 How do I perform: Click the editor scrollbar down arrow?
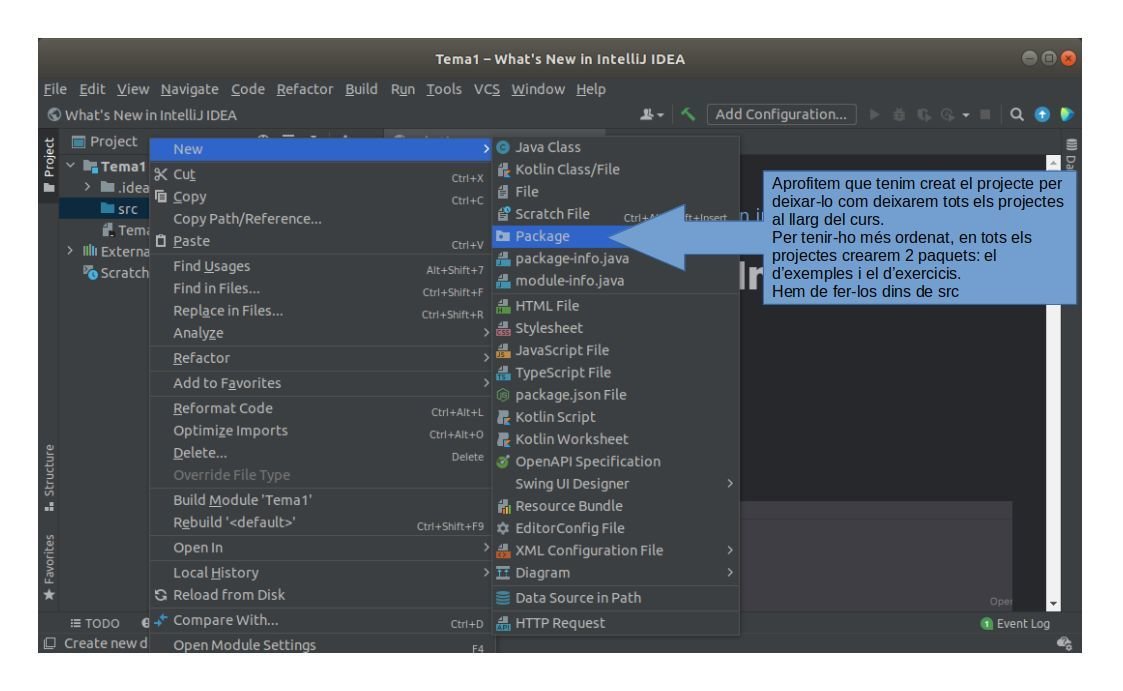pyautogui.click(x=1053, y=604)
